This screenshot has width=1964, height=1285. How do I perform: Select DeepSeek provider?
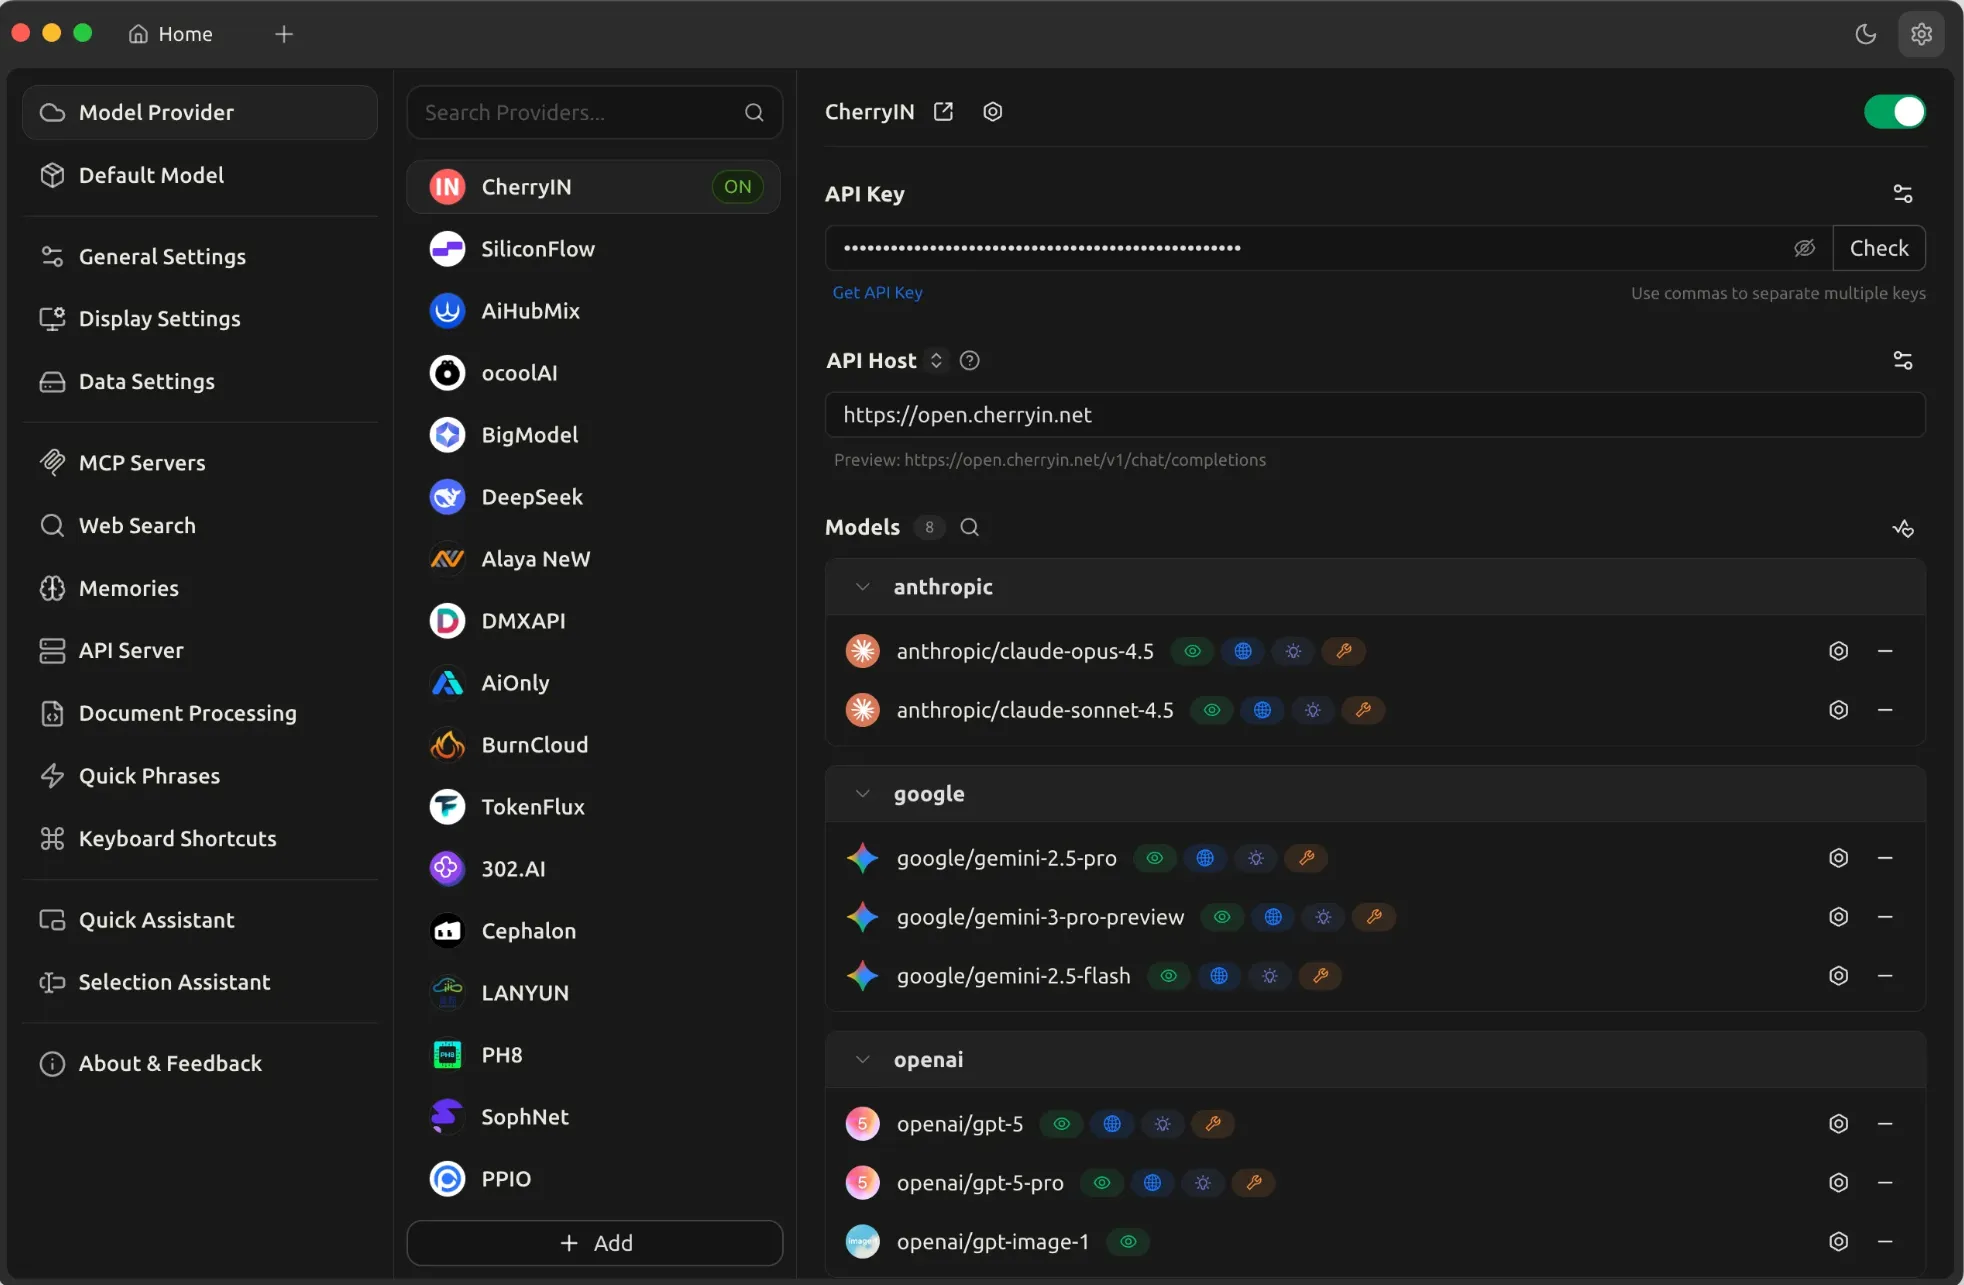pos(594,497)
